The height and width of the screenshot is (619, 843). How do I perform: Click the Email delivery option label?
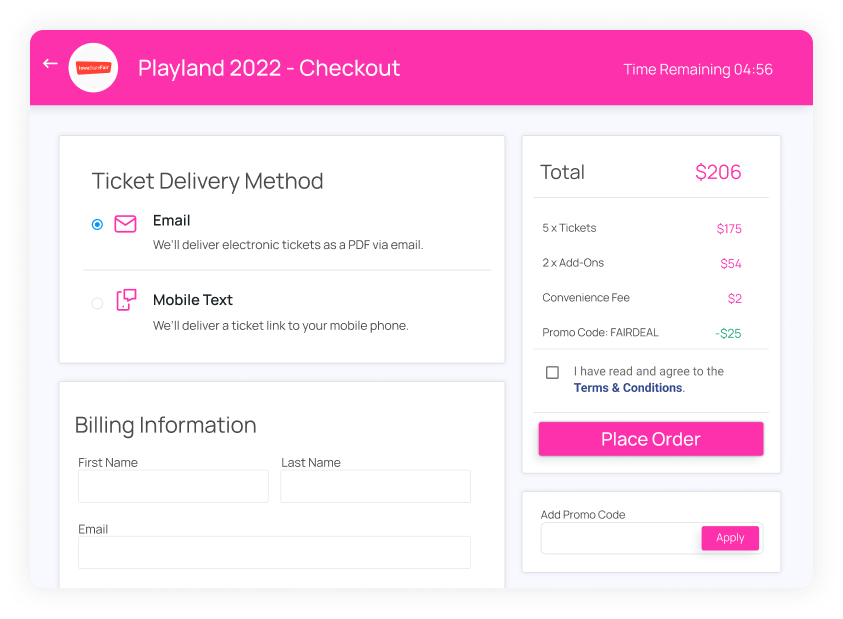172,220
